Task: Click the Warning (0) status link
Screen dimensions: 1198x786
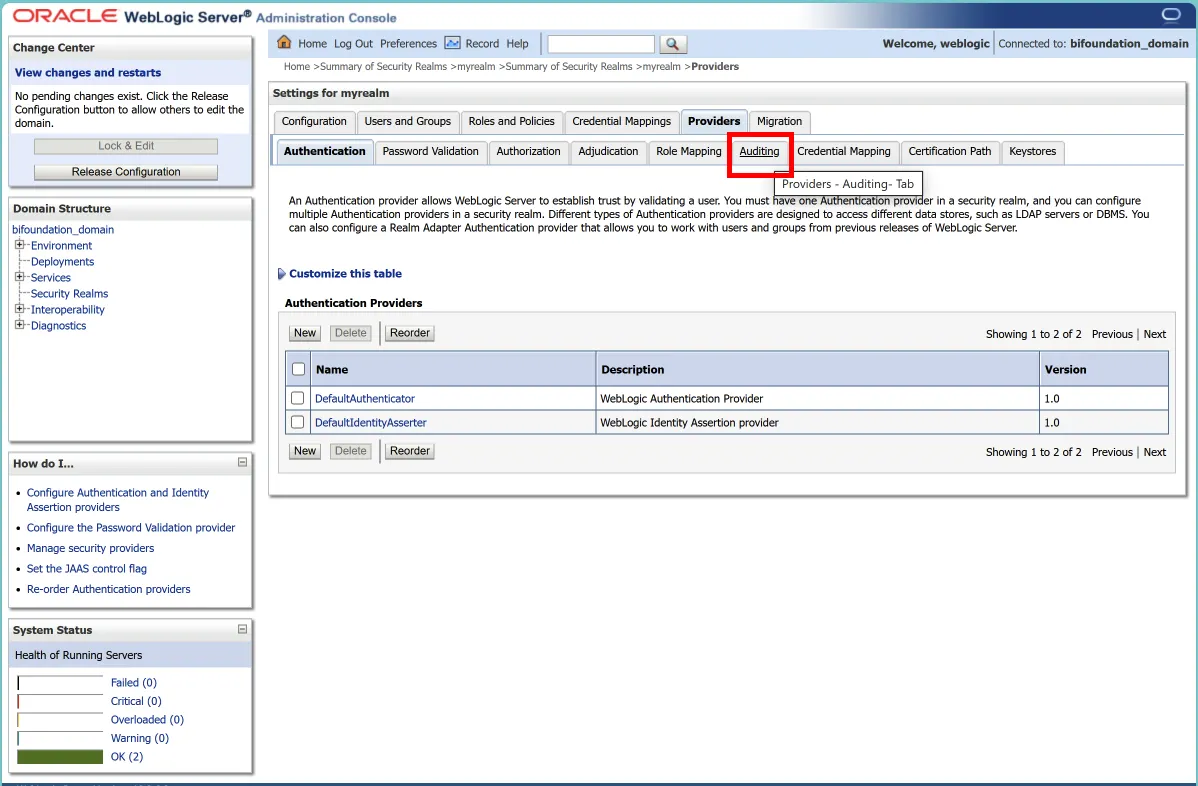Action: [140, 739]
